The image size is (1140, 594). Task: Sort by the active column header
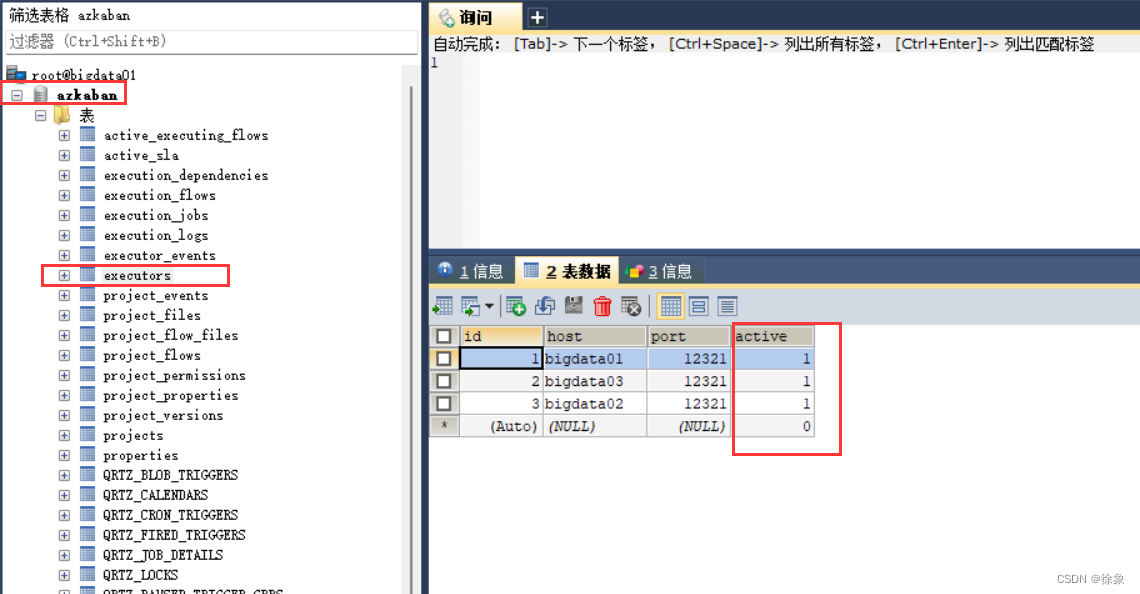point(773,336)
